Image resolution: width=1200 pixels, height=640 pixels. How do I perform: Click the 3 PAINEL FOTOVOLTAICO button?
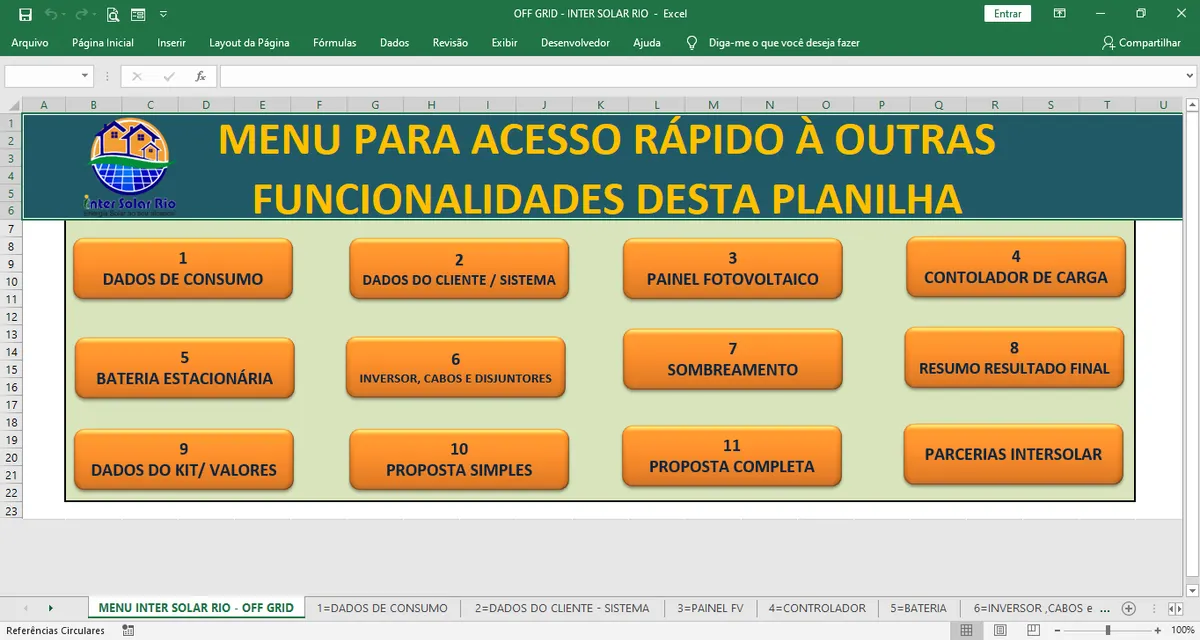732,269
